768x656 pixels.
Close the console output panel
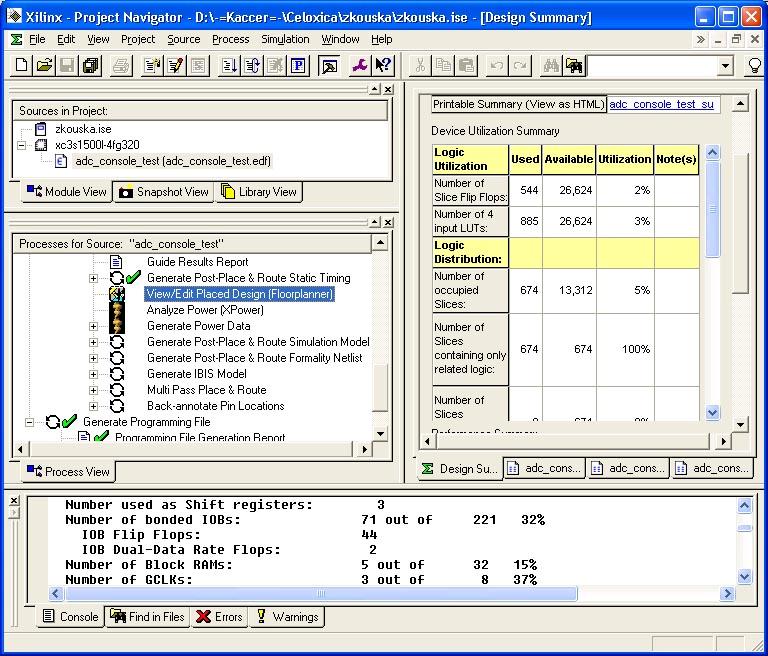14,500
